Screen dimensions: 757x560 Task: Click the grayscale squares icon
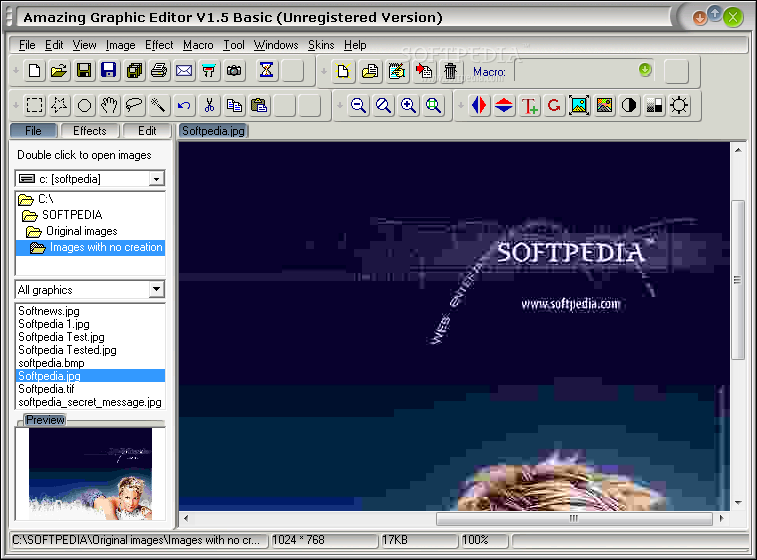(654, 105)
